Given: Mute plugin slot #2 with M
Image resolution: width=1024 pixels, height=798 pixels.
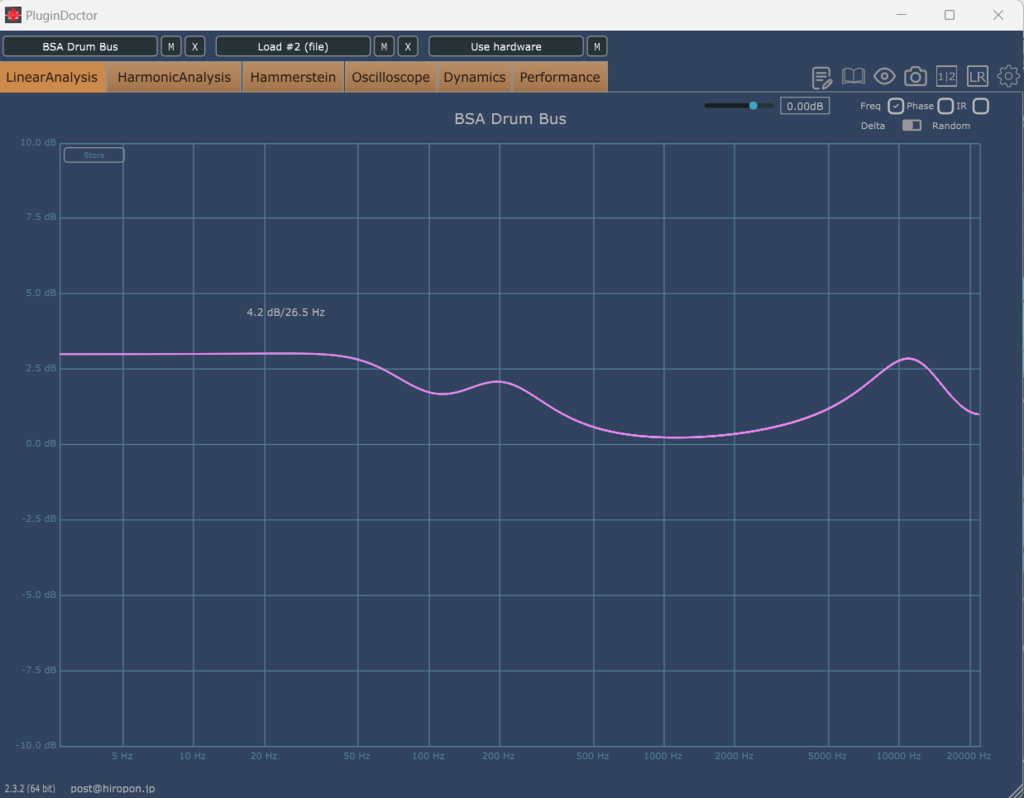Looking at the screenshot, I should [384, 46].
